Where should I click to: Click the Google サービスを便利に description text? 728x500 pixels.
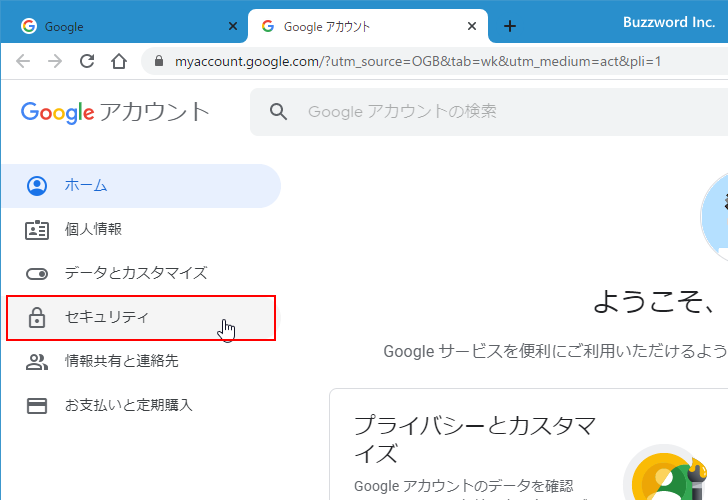pyautogui.click(x=555, y=351)
